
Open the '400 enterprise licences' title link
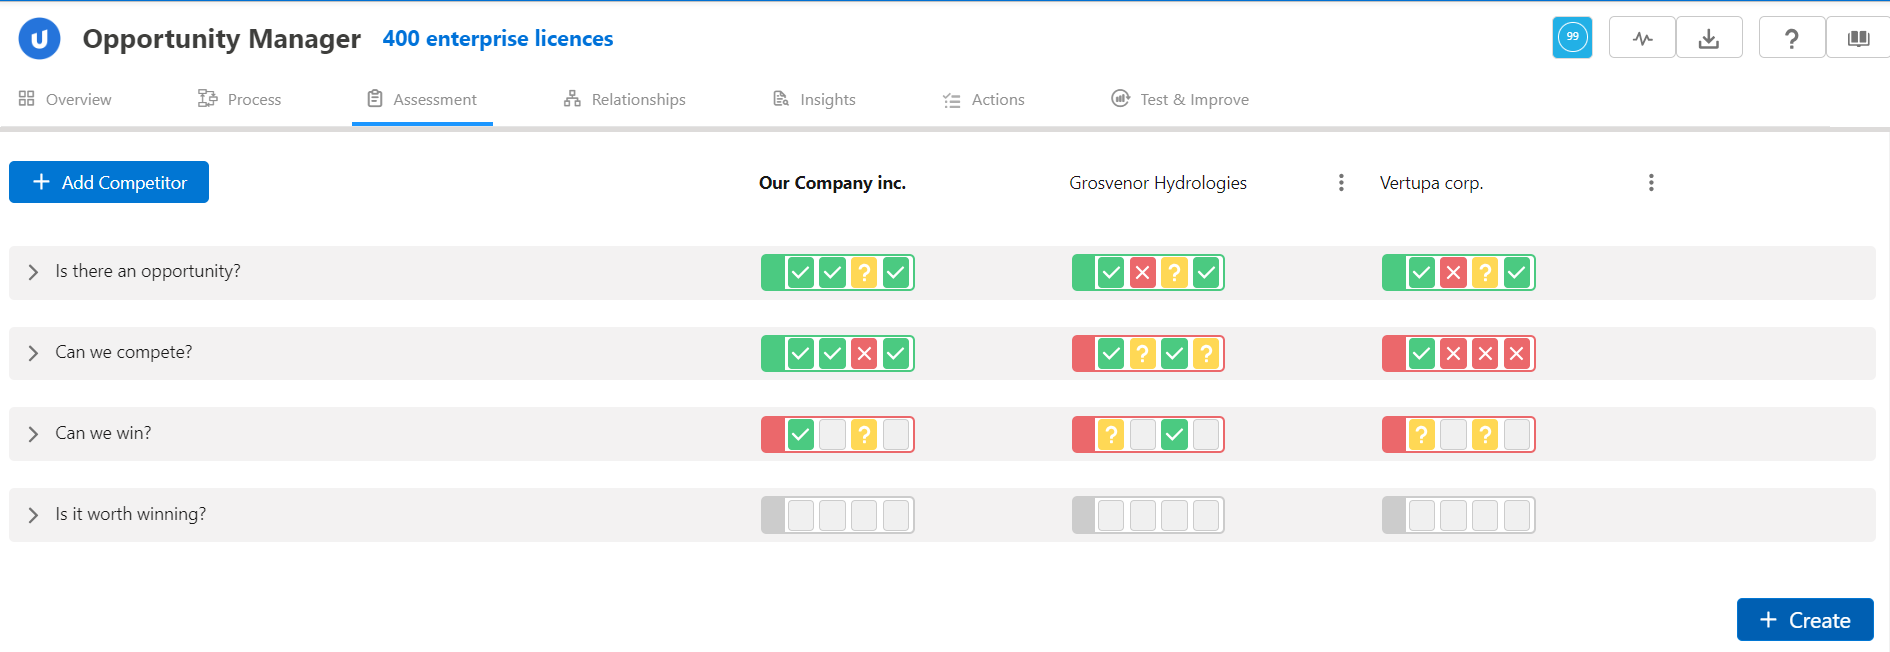click(497, 39)
